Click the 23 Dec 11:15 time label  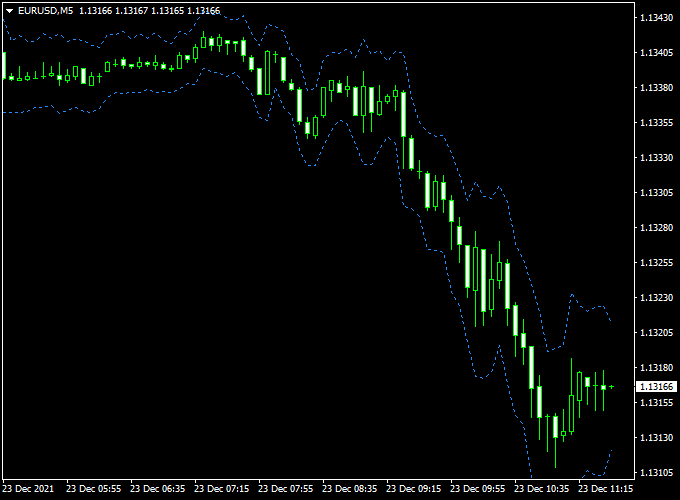pos(606,489)
